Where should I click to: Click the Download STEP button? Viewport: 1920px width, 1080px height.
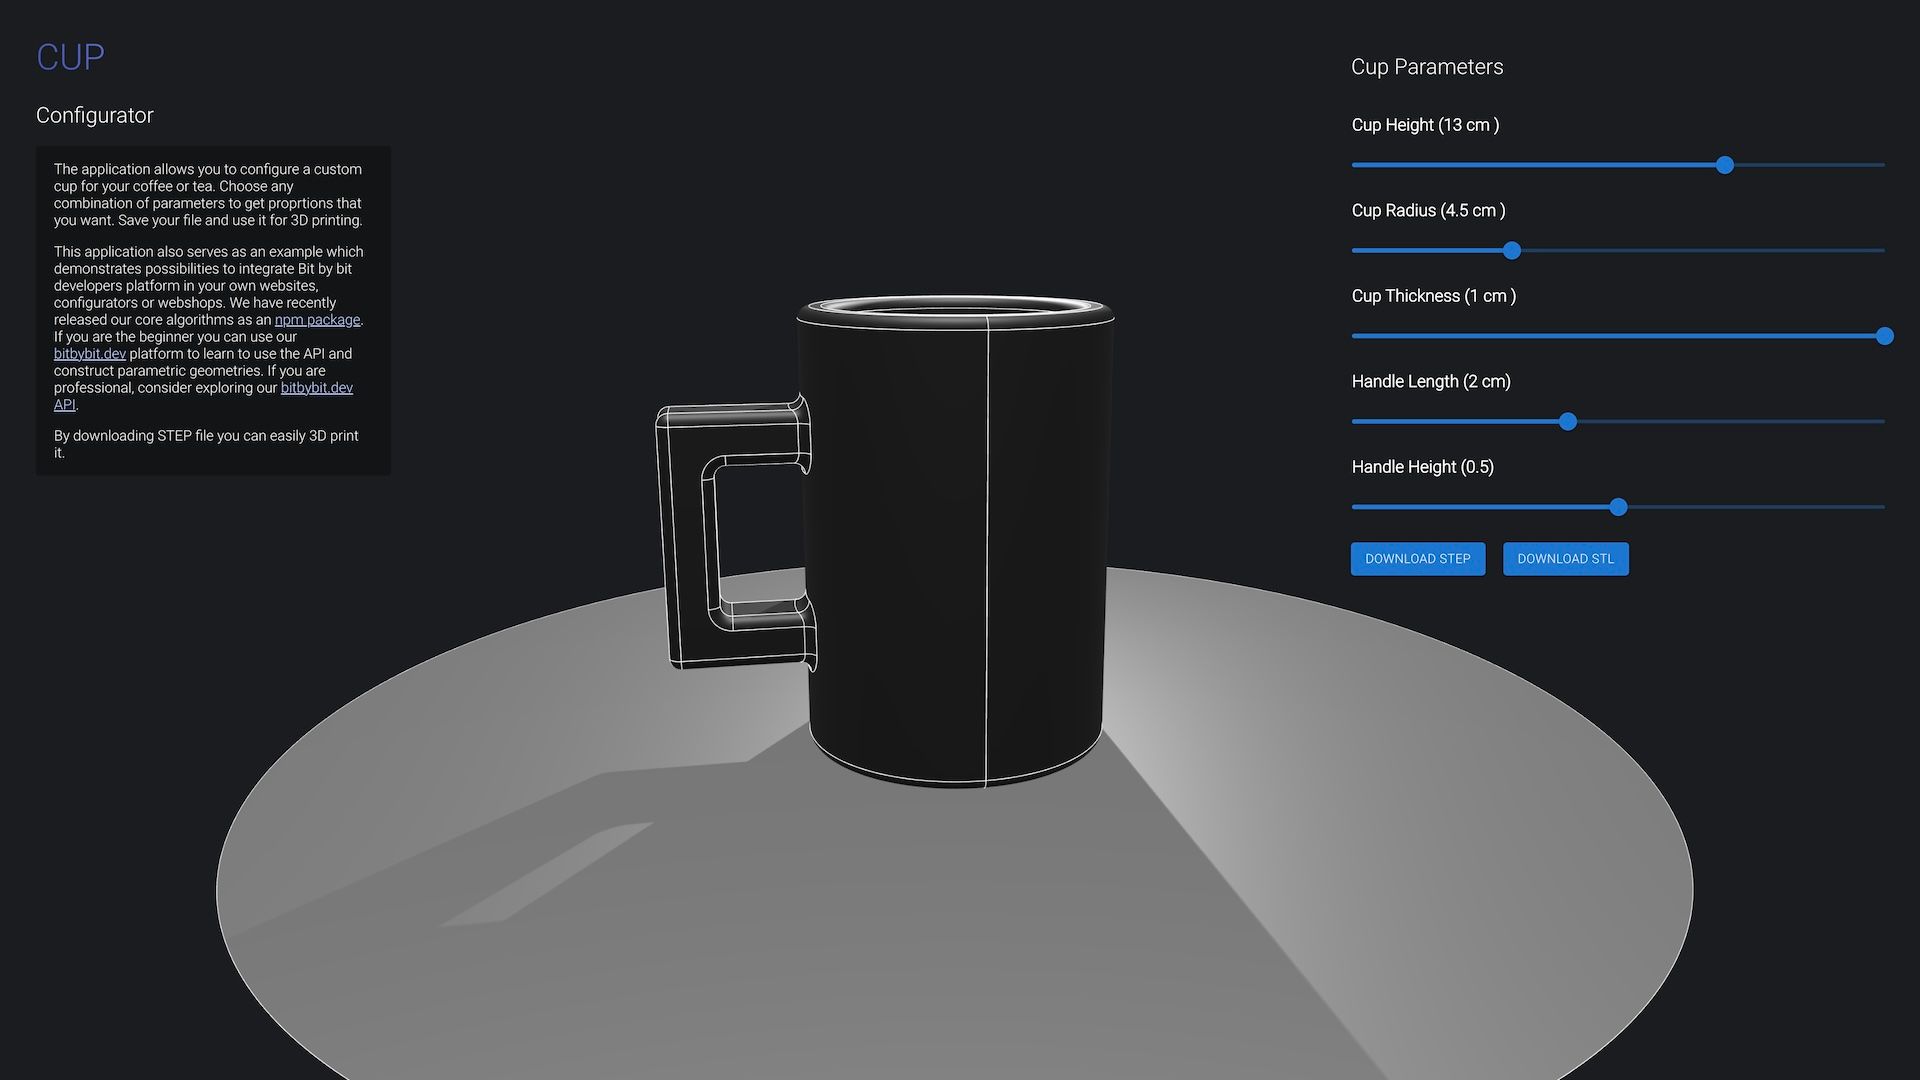point(1417,559)
